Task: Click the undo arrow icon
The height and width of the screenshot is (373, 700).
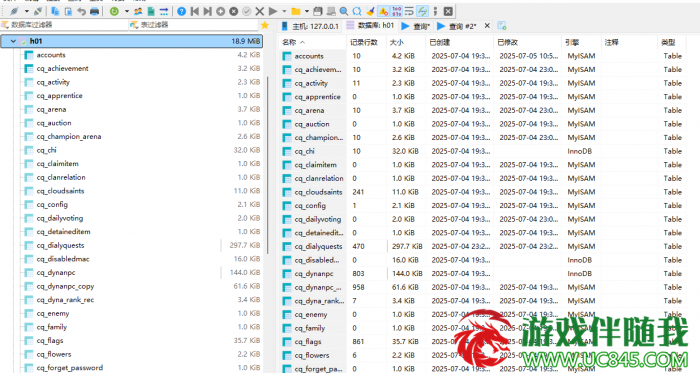Action: coord(81,11)
